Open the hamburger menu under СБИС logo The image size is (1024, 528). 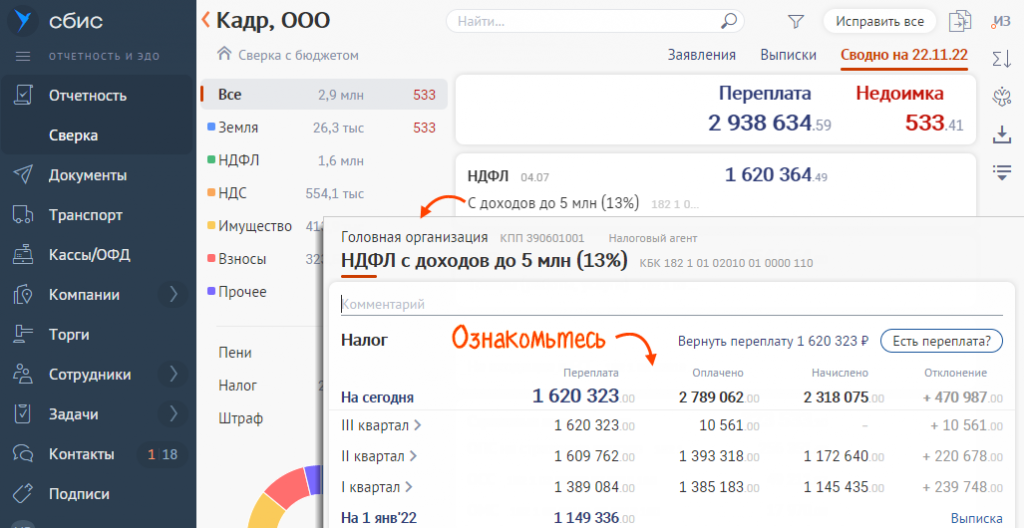[23, 56]
